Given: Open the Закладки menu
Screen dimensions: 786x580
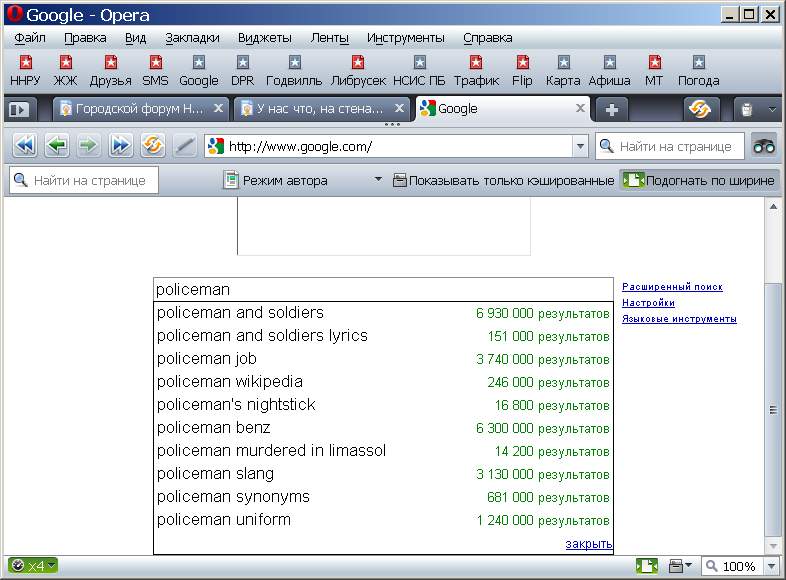Looking at the screenshot, I should (x=192, y=37).
